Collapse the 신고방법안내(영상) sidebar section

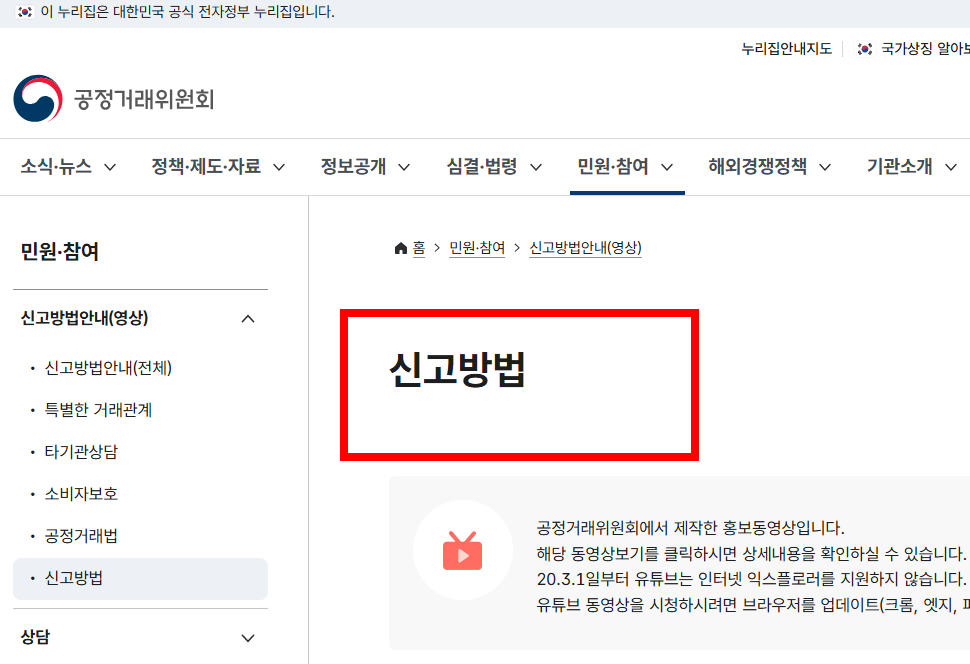[247, 318]
